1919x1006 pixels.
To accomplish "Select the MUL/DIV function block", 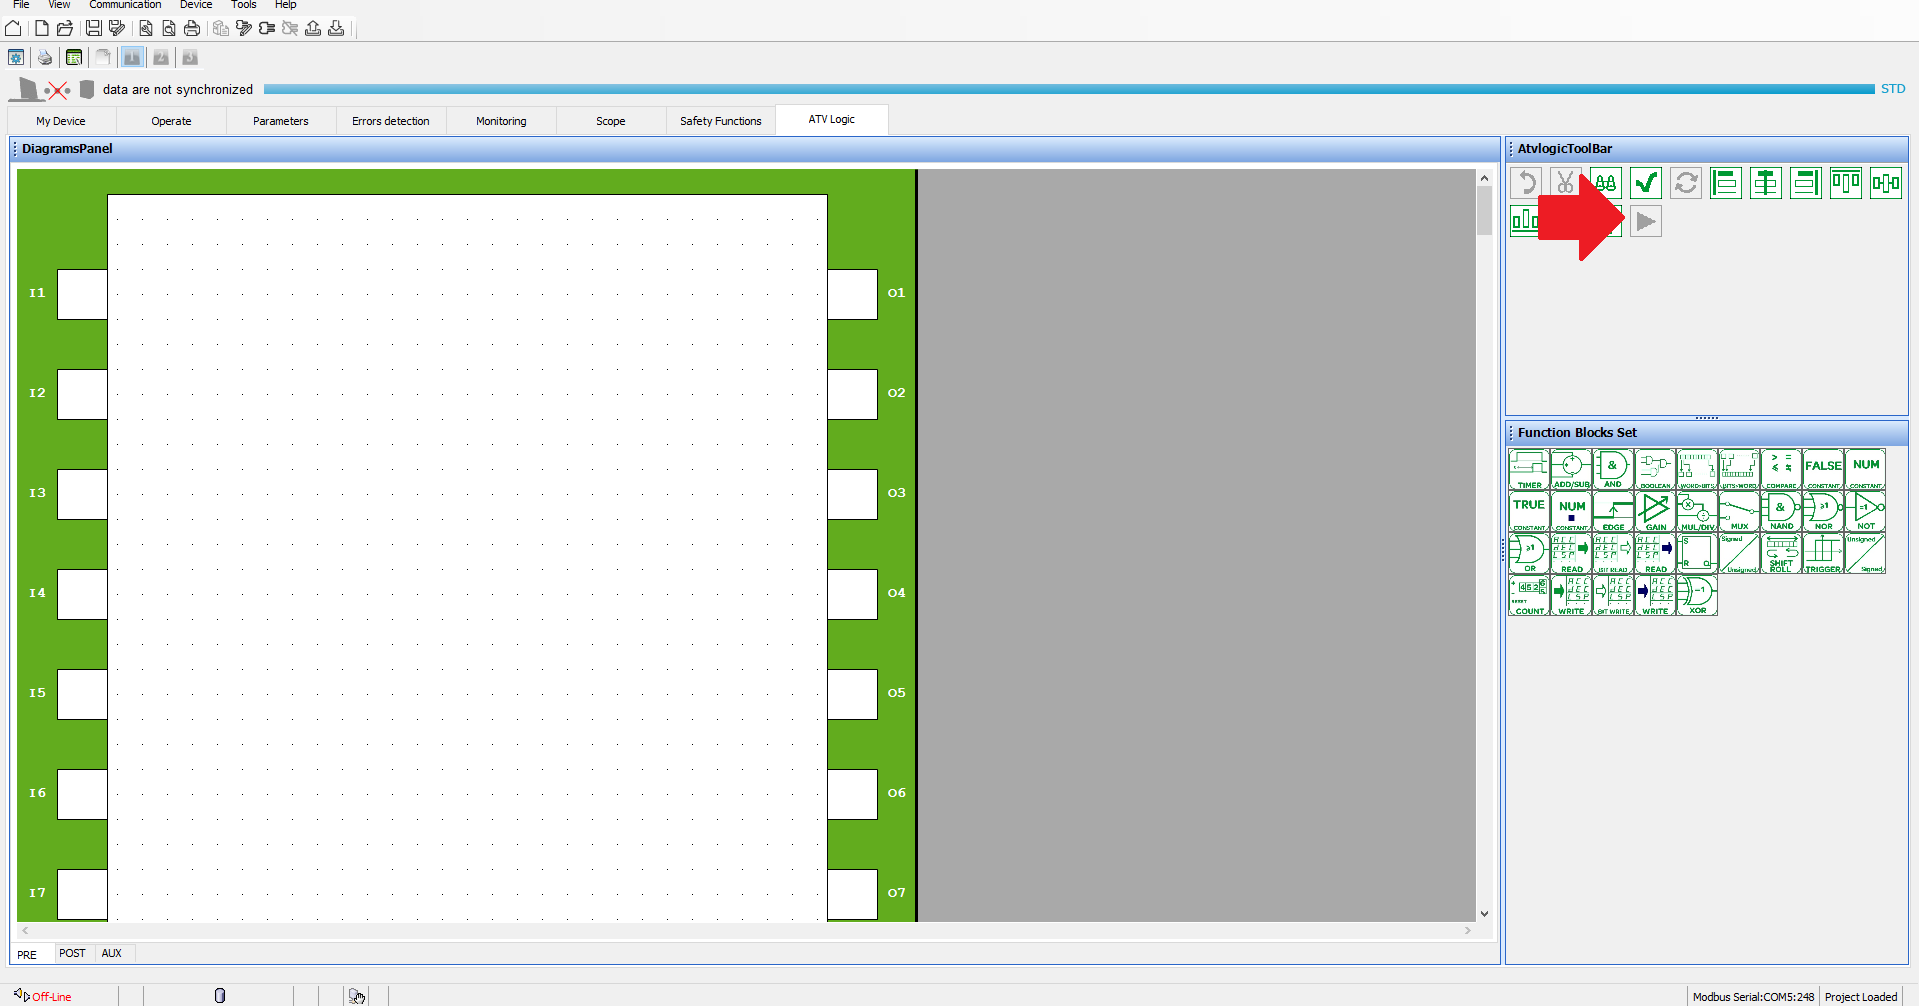I will (1697, 511).
